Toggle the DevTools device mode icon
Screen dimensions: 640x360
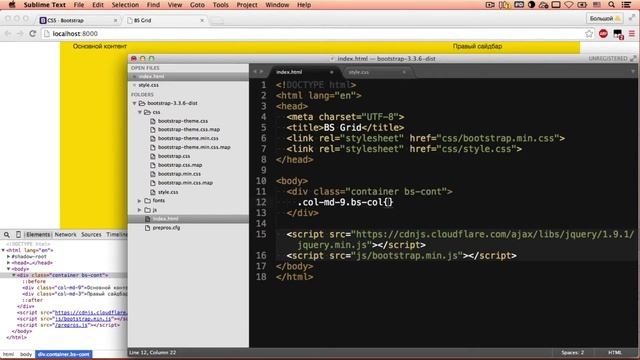[x=18, y=235]
